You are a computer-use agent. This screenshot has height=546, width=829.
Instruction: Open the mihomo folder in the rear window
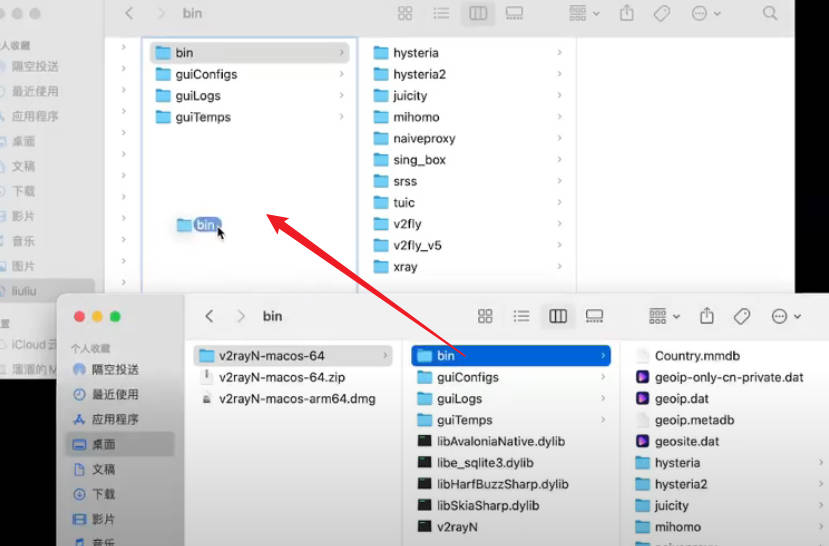click(x=467, y=117)
